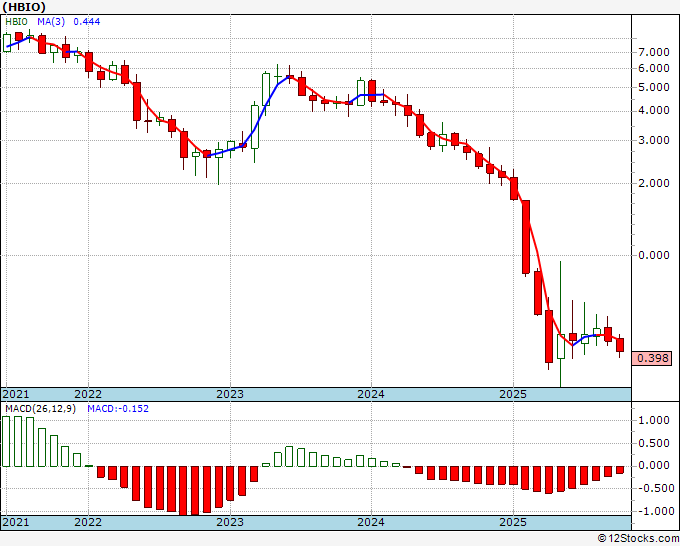Click the 3.000 price axis label
The height and width of the screenshot is (546, 680).
pyautogui.click(x=654, y=141)
